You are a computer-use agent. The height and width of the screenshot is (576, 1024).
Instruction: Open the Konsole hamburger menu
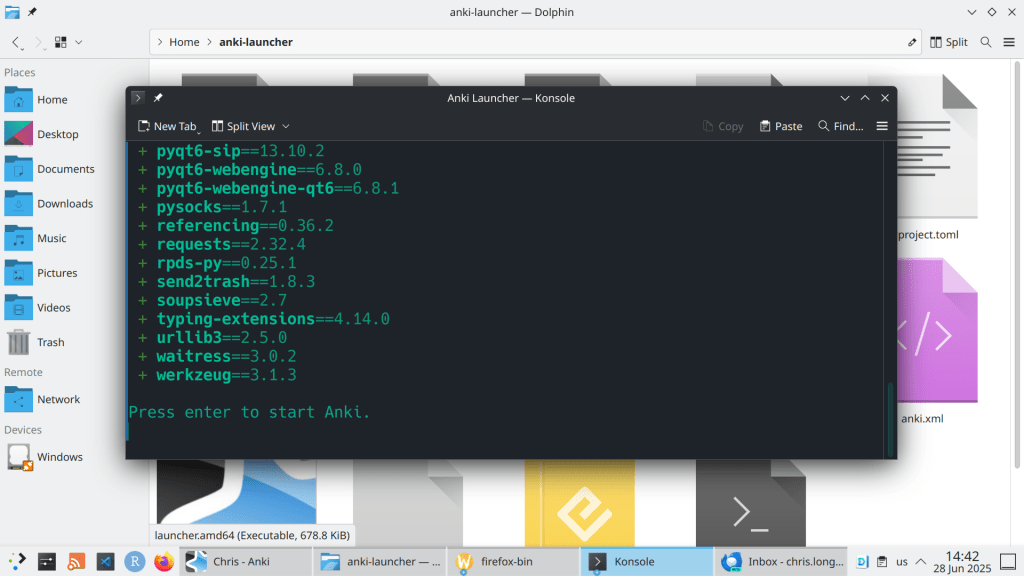tap(882, 126)
